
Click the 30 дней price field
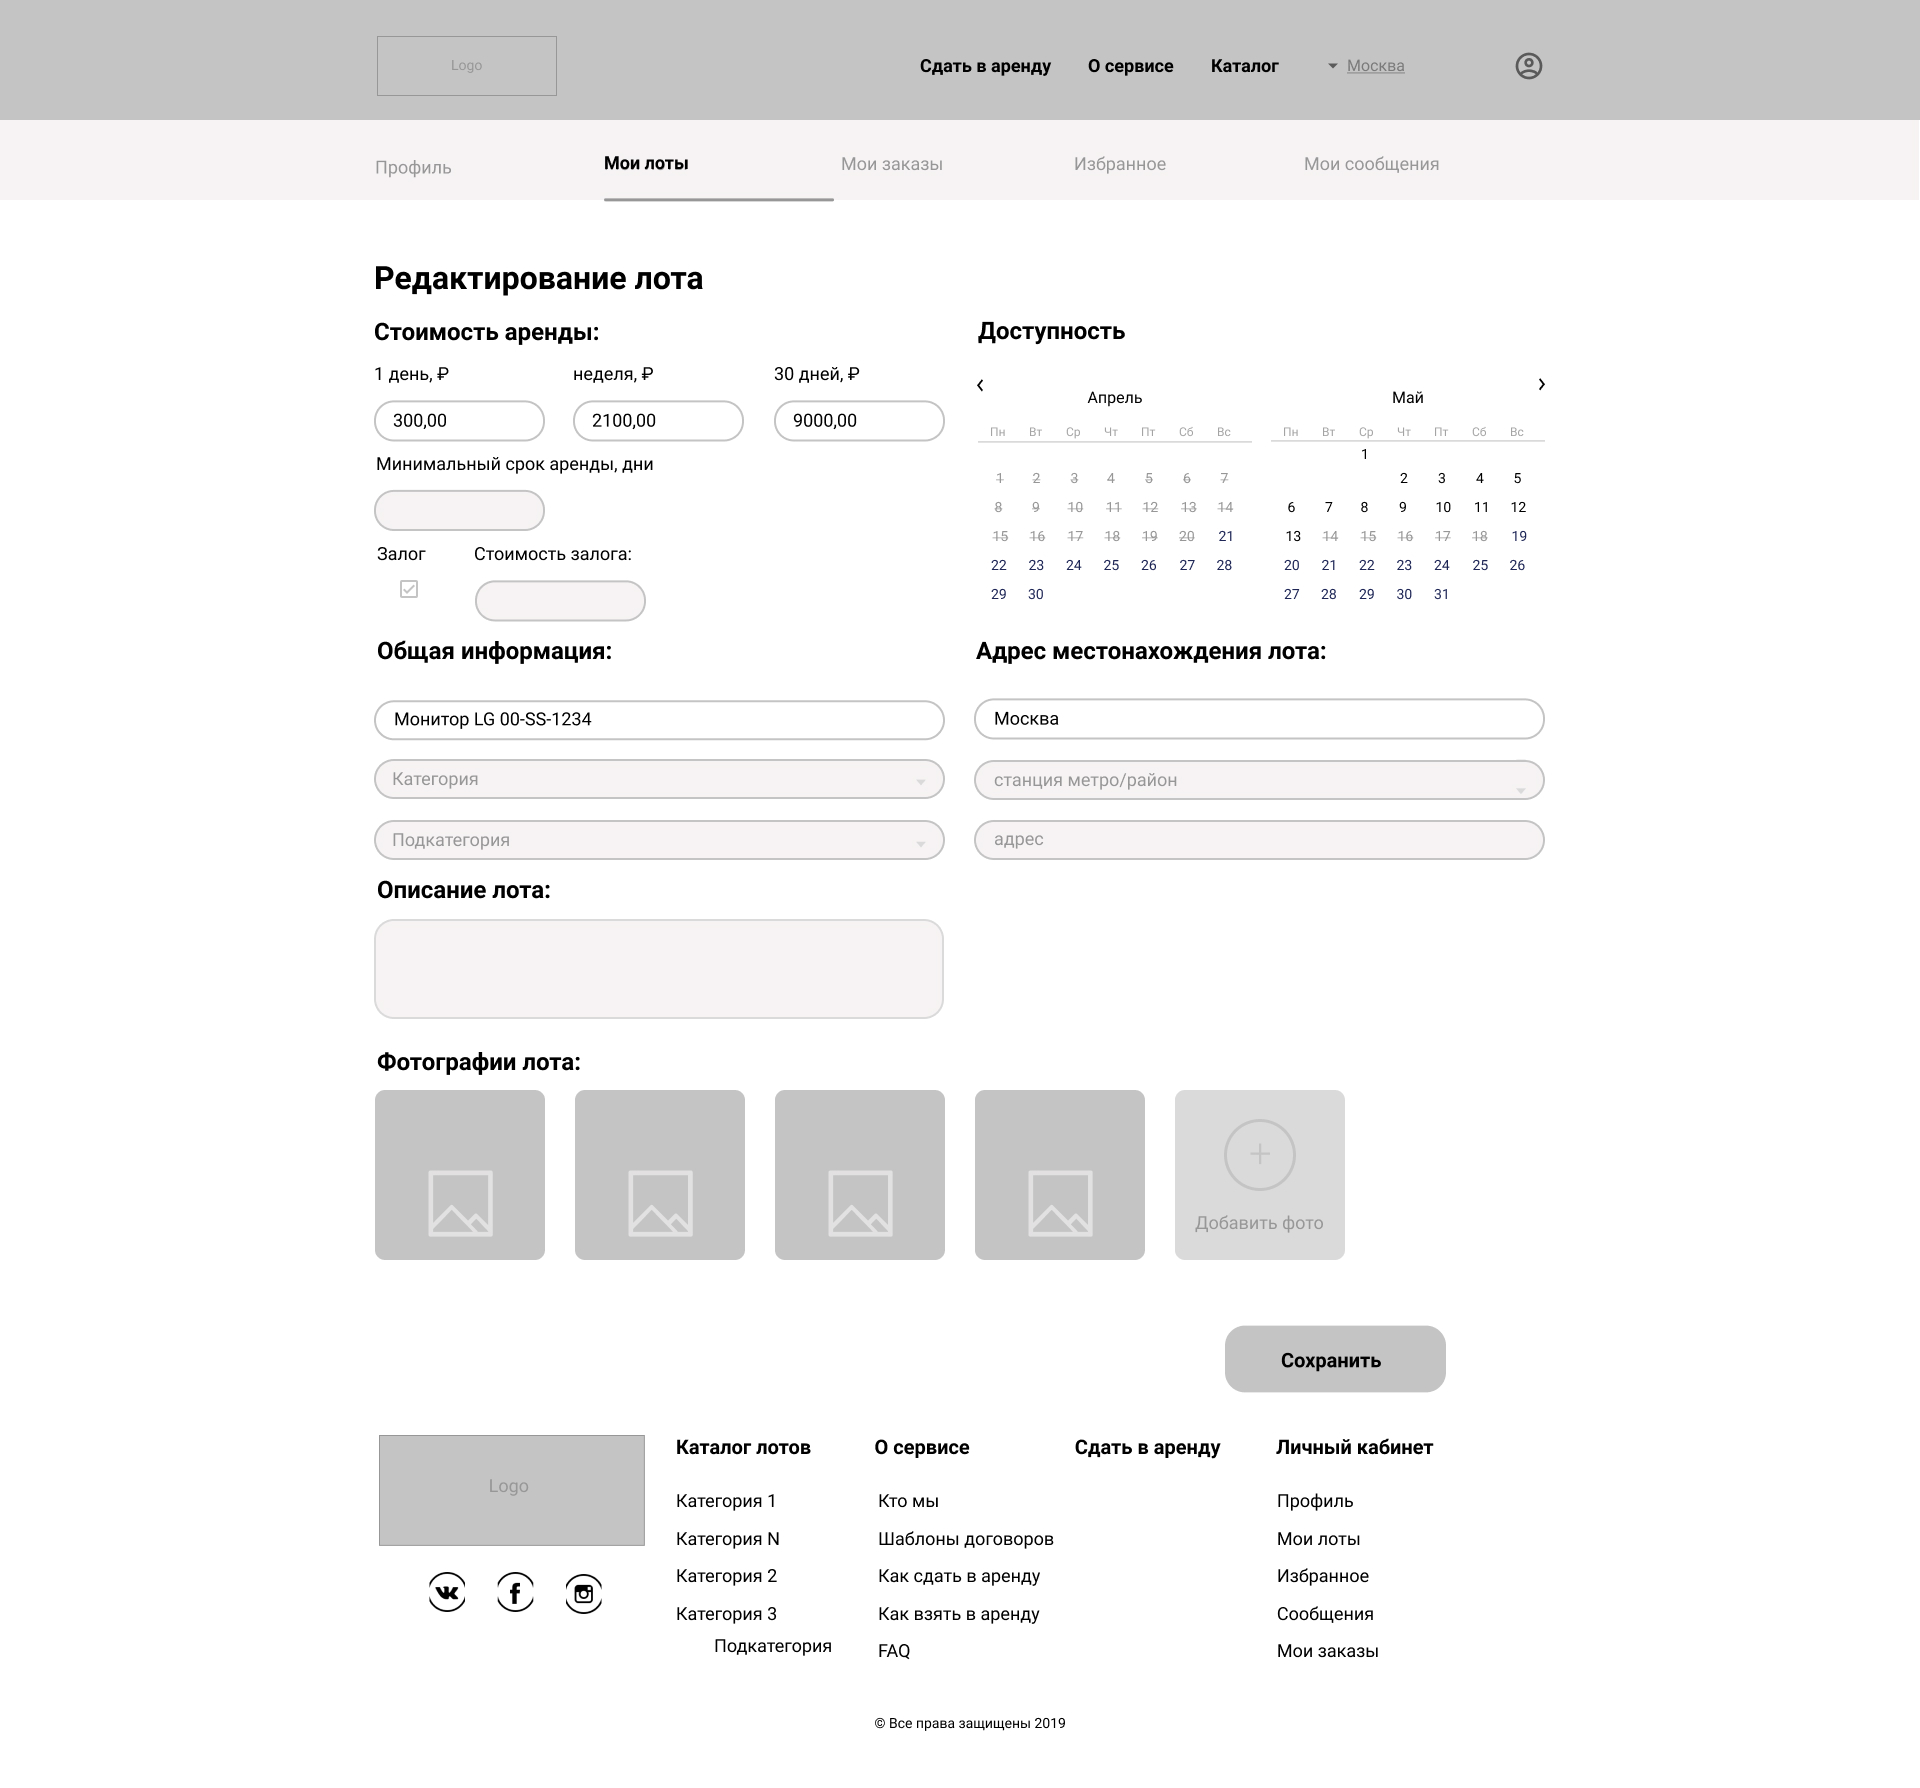[859, 421]
